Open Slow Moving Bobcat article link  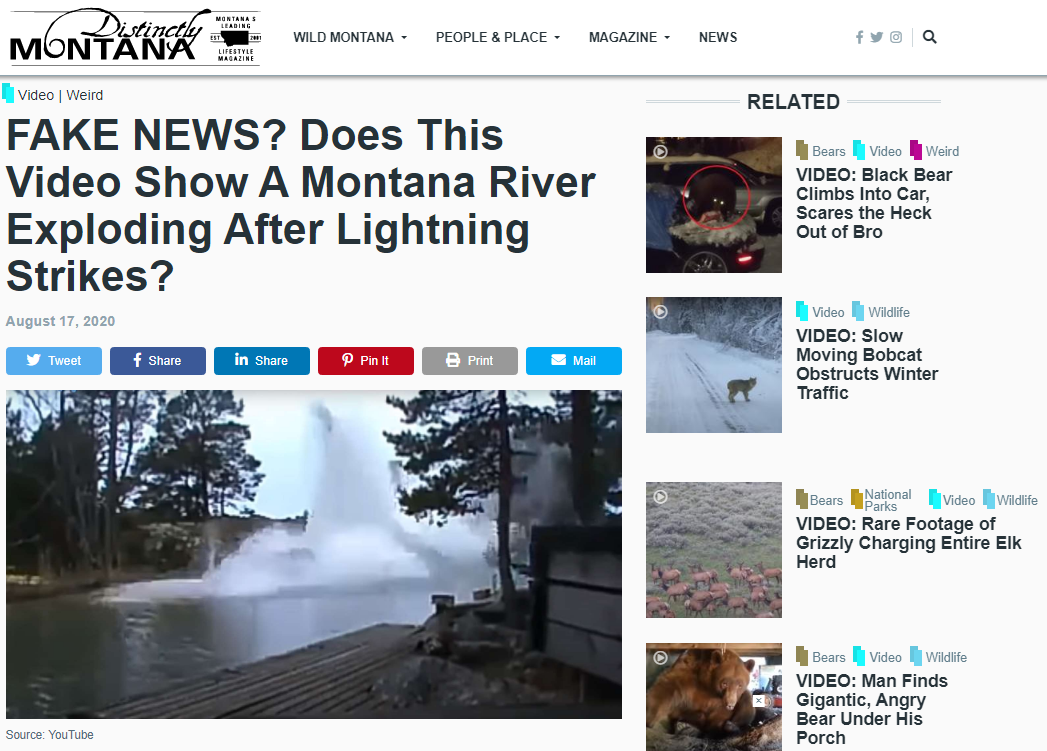click(x=867, y=364)
